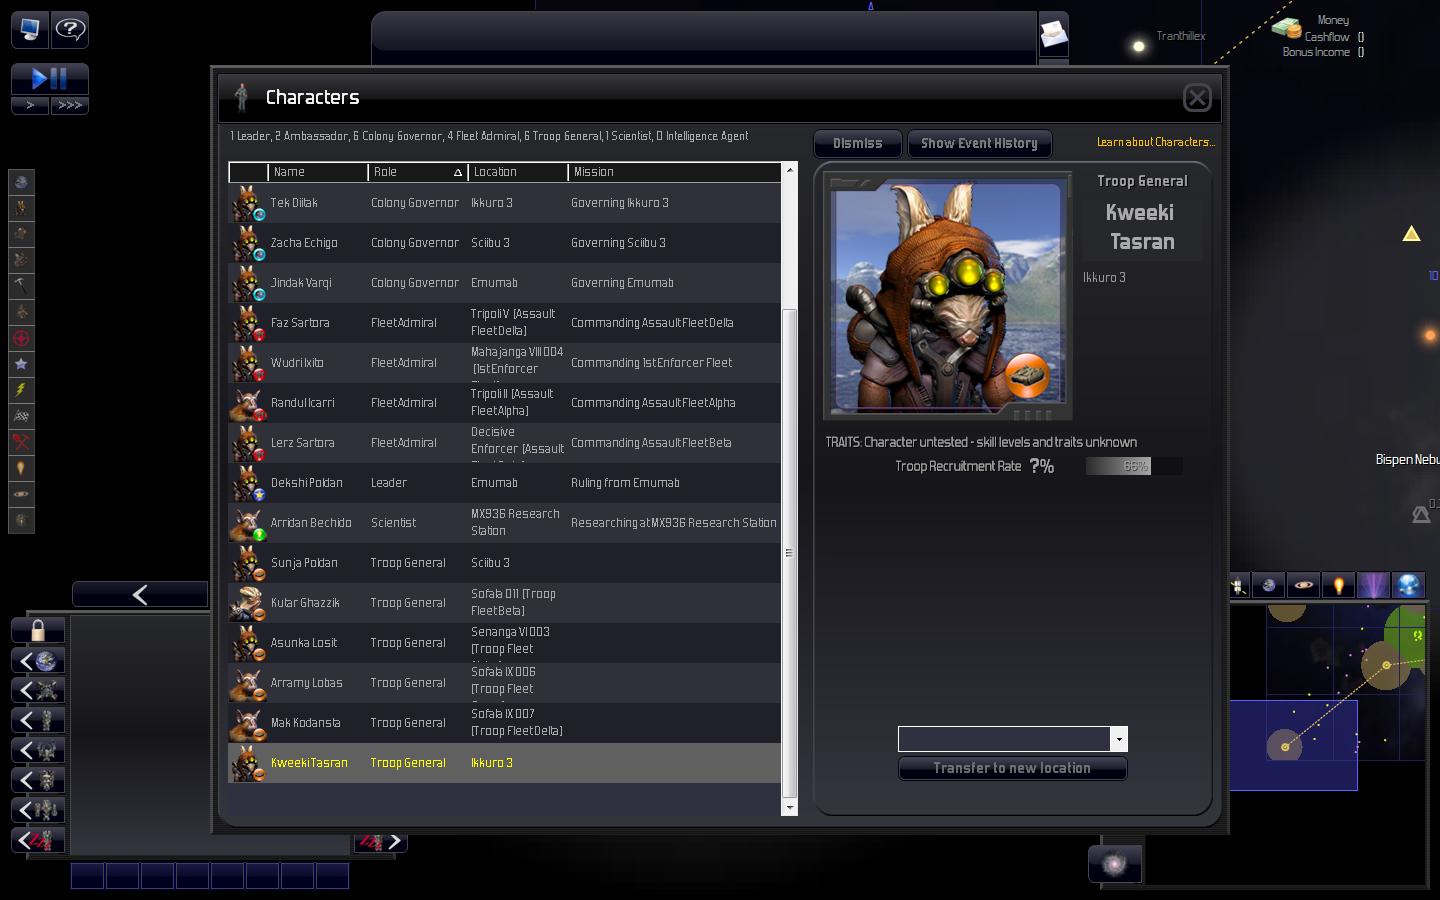Select Tek Diitak in the character list
Image resolution: width=1440 pixels, height=900 pixels.
pos(504,203)
